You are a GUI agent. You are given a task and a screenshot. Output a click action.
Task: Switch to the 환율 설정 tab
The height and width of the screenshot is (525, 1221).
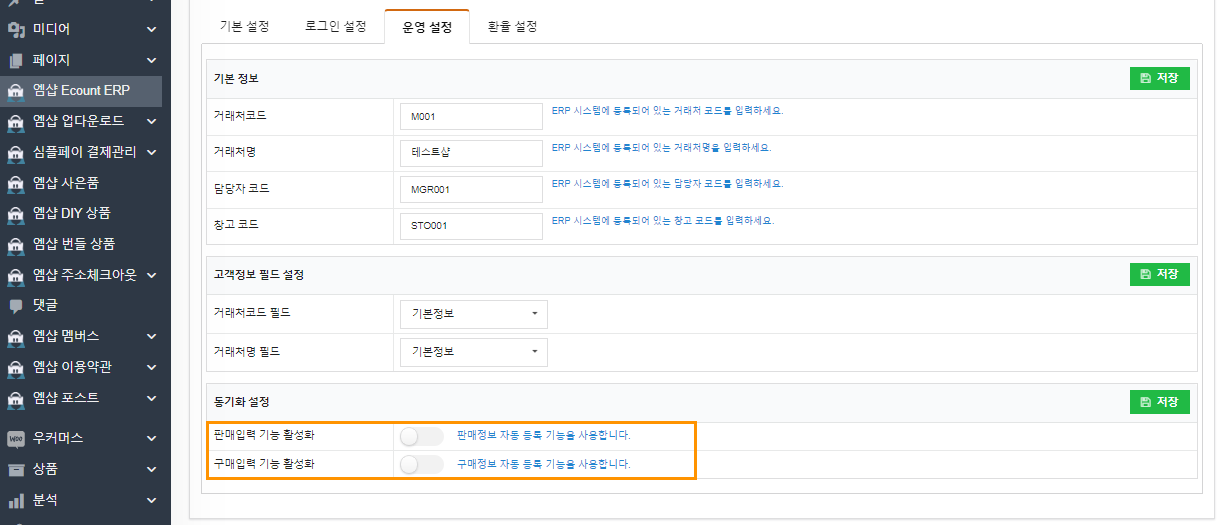click(x=512, y=27)
